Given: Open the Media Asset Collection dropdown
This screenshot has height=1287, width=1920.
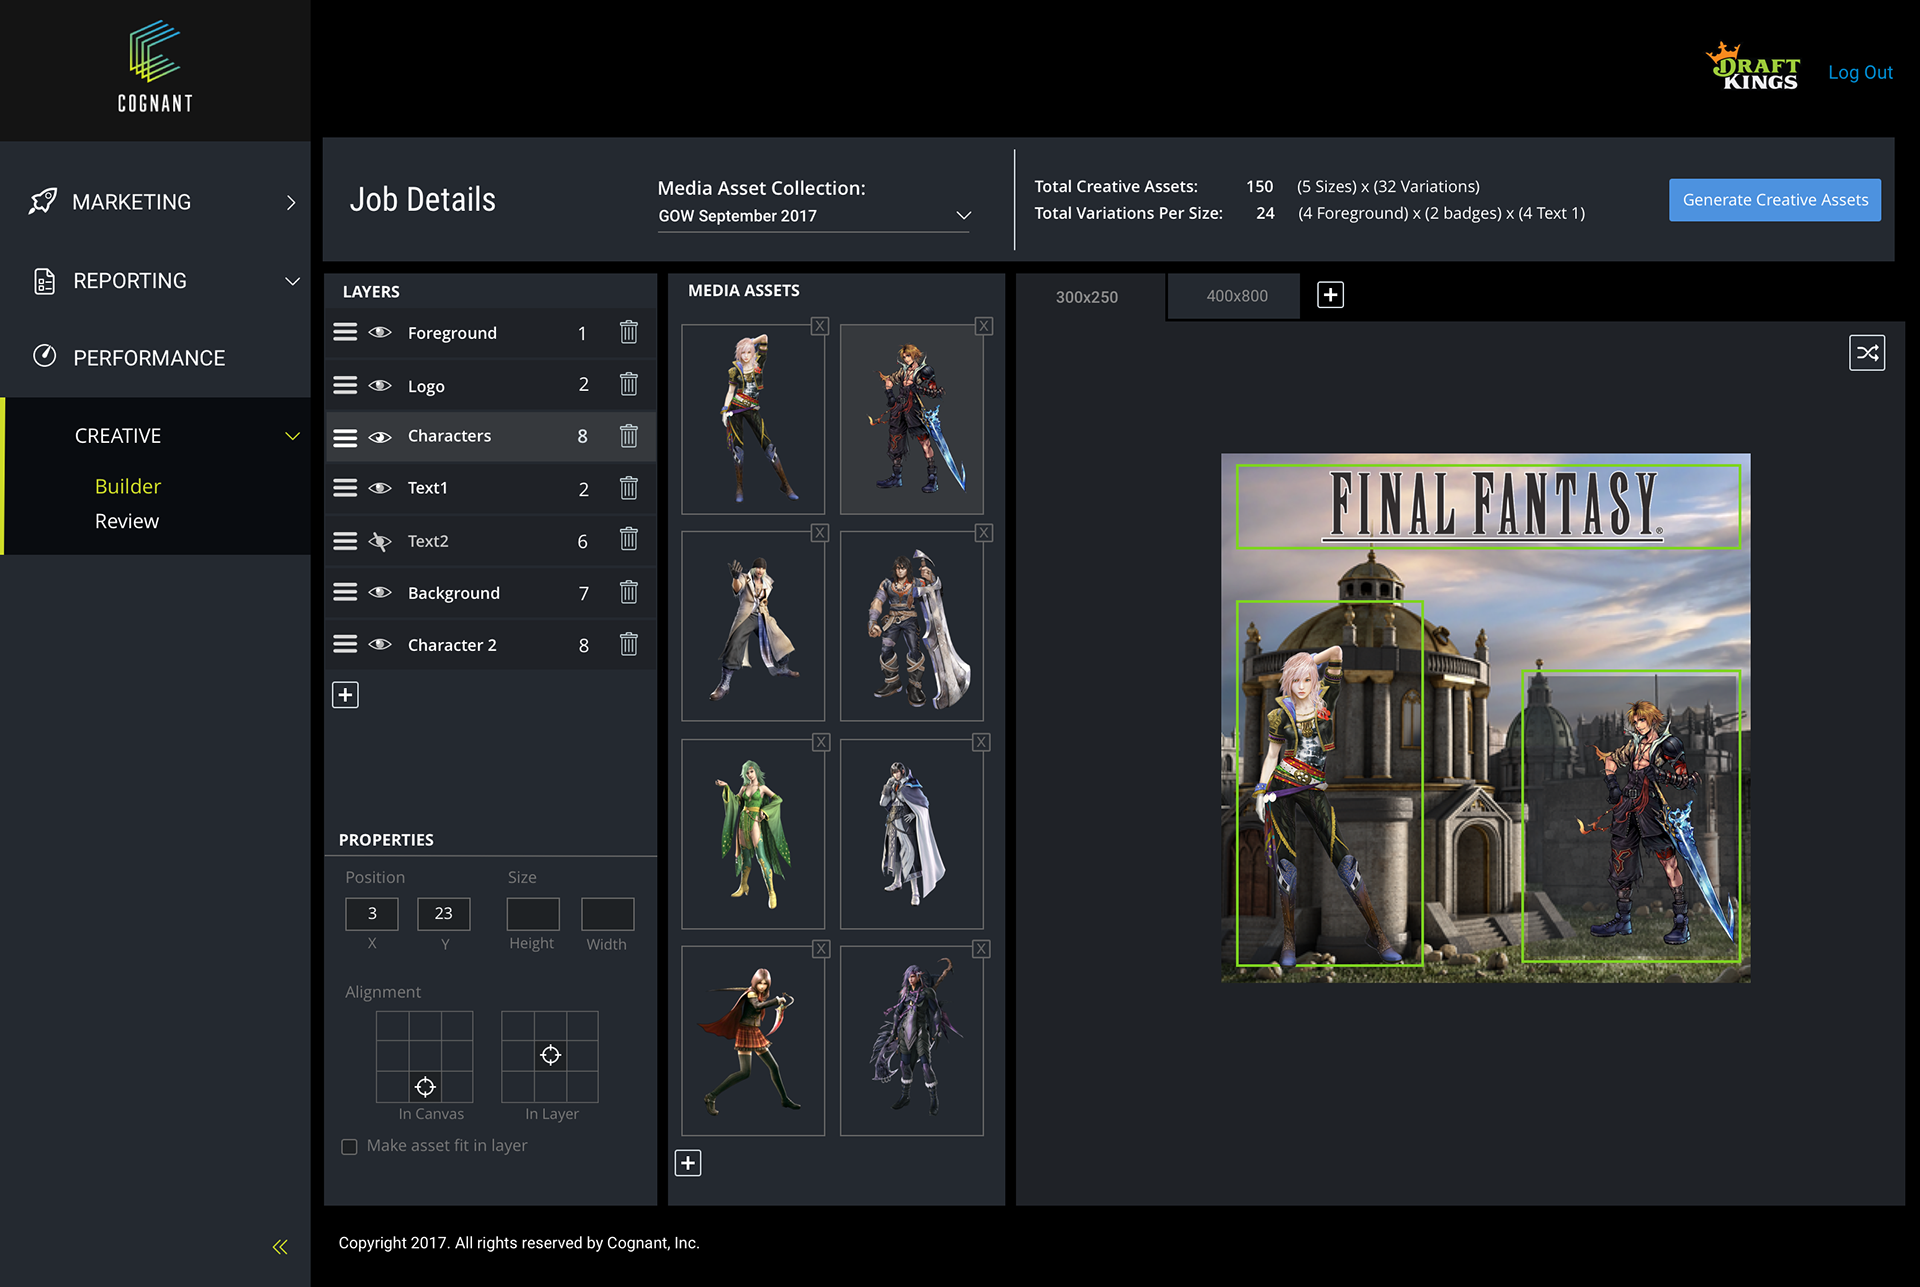Looking at the screenshot, I should [813, 216].
